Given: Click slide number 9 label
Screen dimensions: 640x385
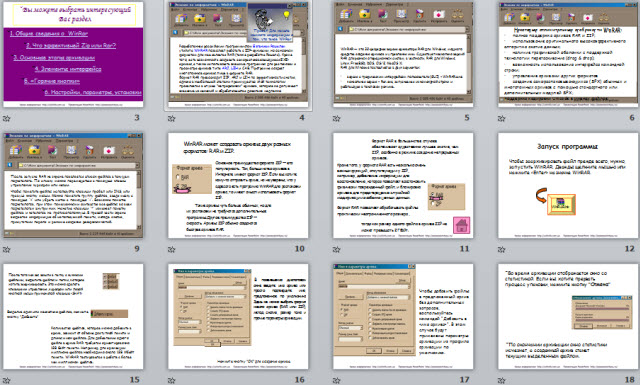Looking at the screenshot, I should point(137,249).
